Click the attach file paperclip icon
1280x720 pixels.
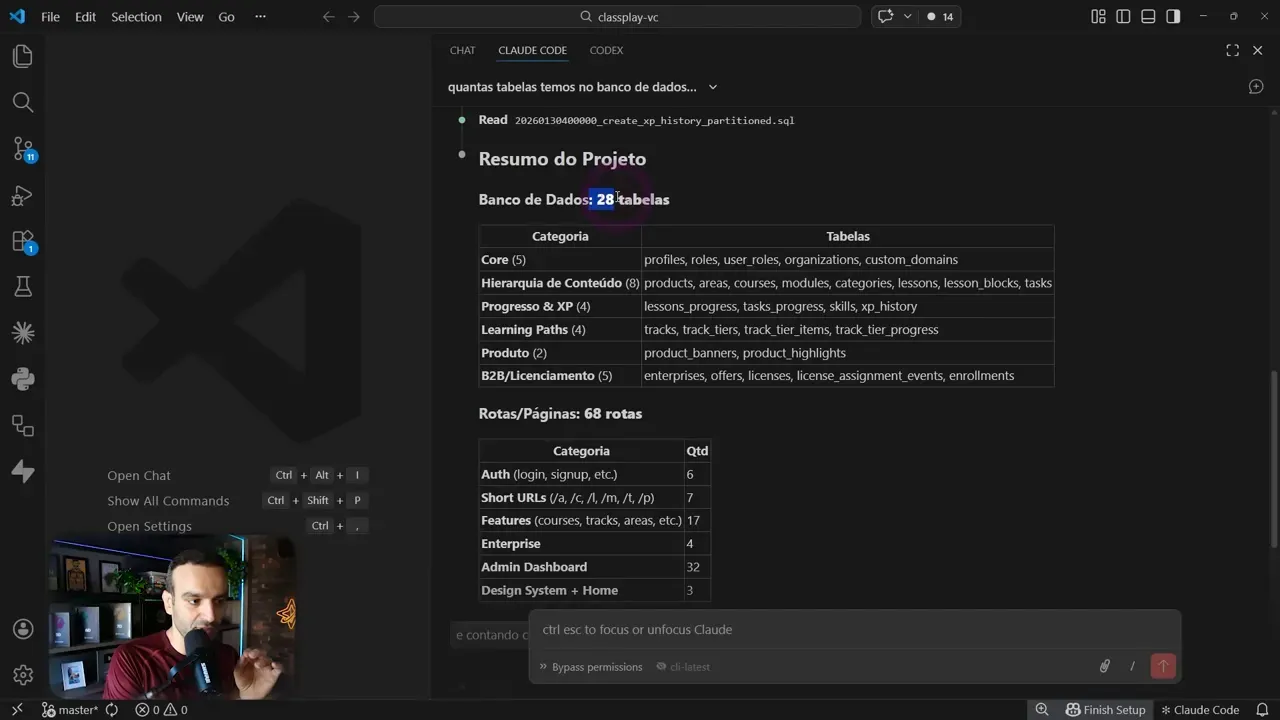pos(1104,666)
